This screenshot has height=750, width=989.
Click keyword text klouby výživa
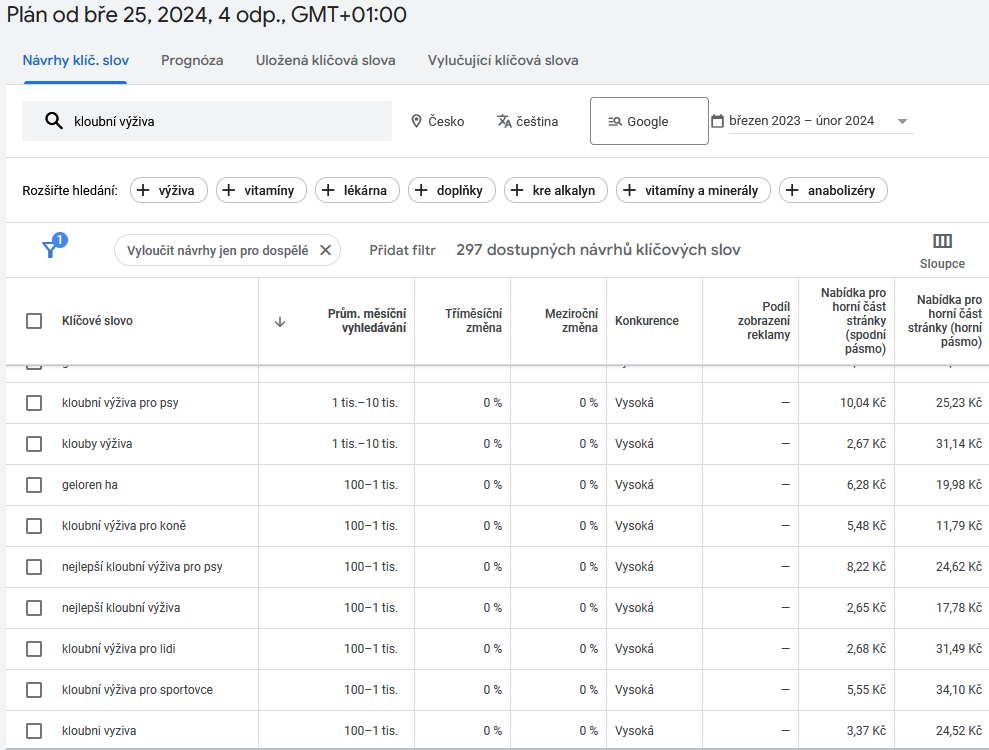click(97, 444)
